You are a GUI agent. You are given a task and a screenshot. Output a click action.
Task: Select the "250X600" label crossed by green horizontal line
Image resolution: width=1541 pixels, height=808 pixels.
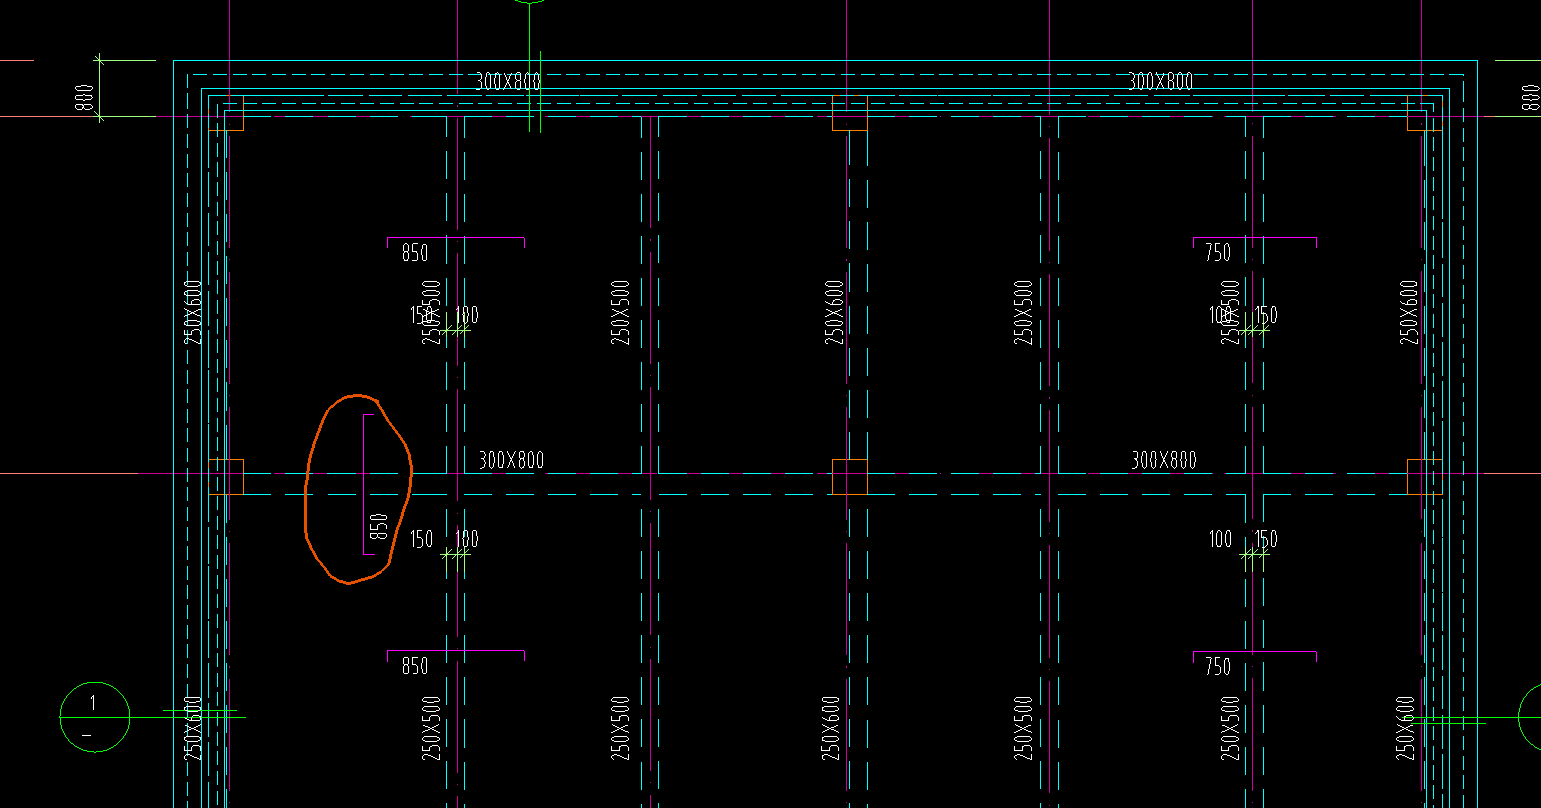[x=194, y=728]
